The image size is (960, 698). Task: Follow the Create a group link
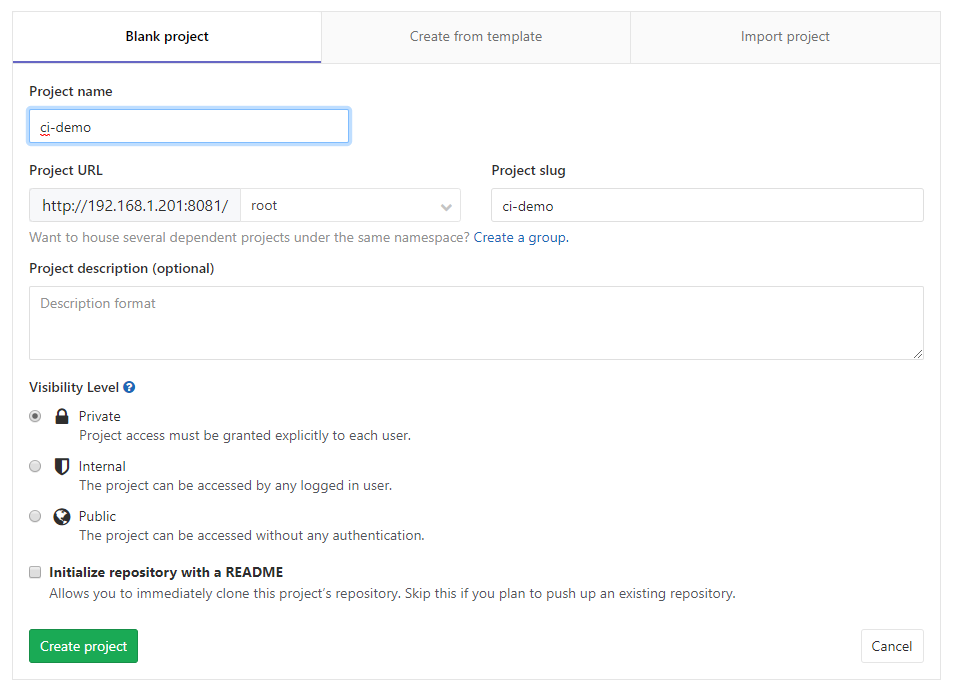pyautogui.click(x=520, y=237)
